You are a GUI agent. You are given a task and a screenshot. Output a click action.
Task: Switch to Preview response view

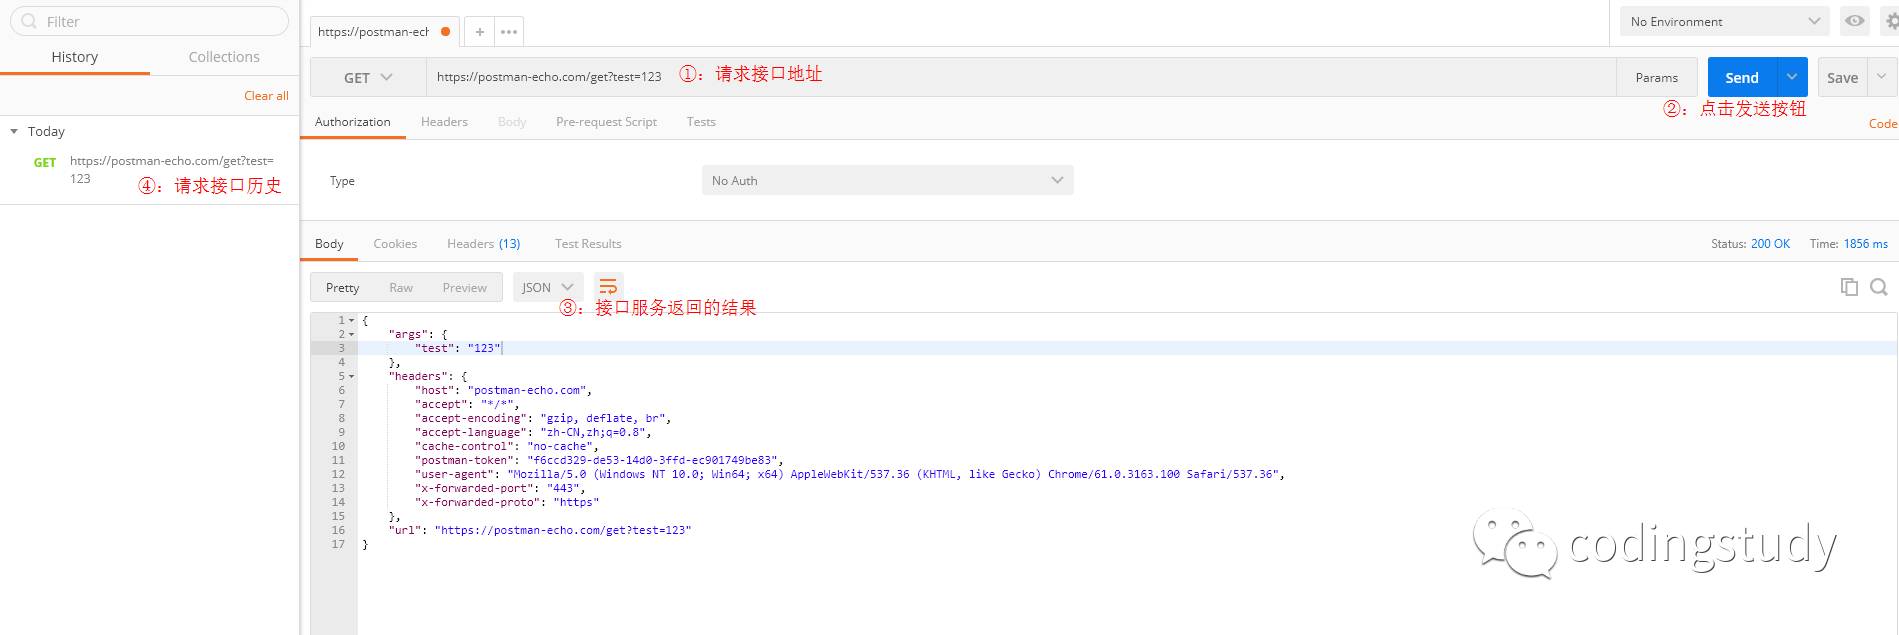pyautogui.click(x=465, y=287)
